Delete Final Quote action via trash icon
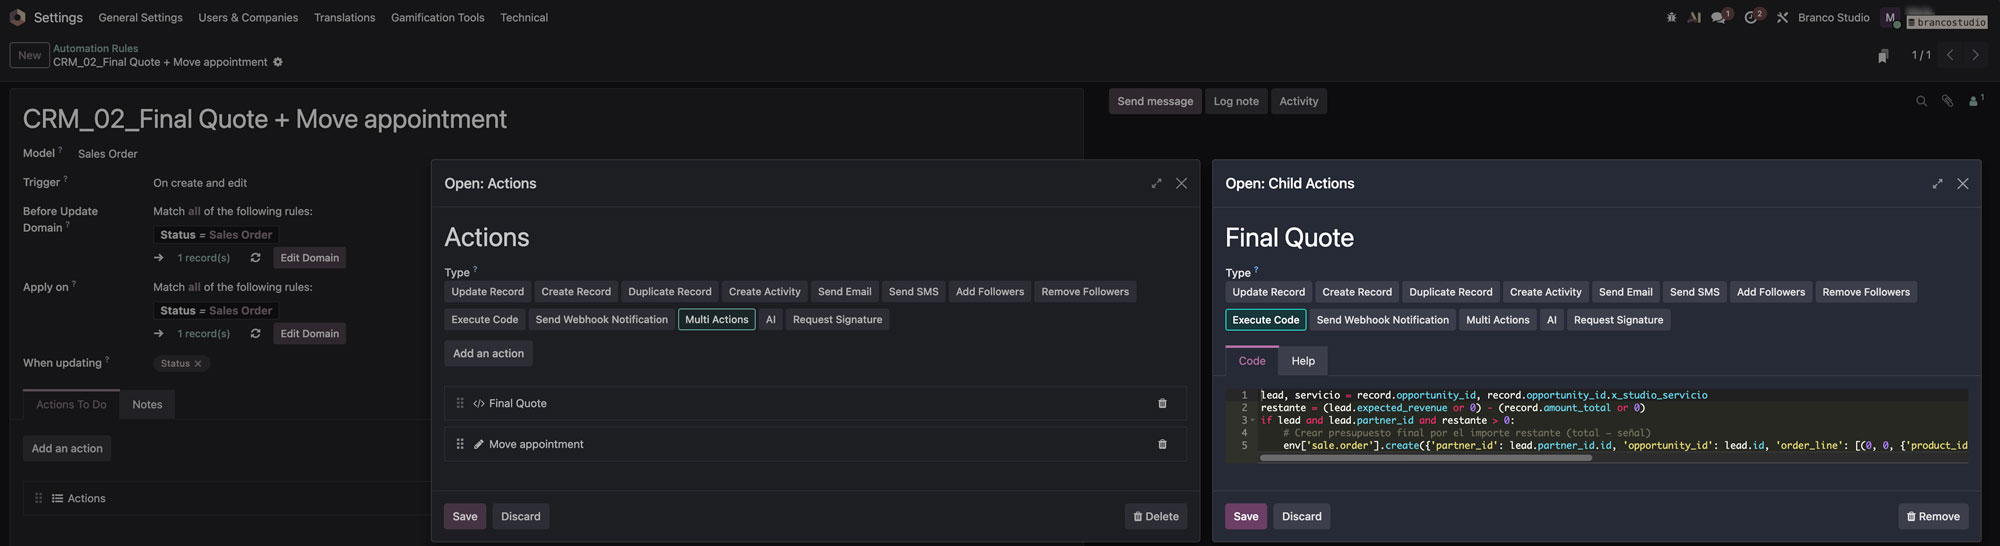 1162,404
